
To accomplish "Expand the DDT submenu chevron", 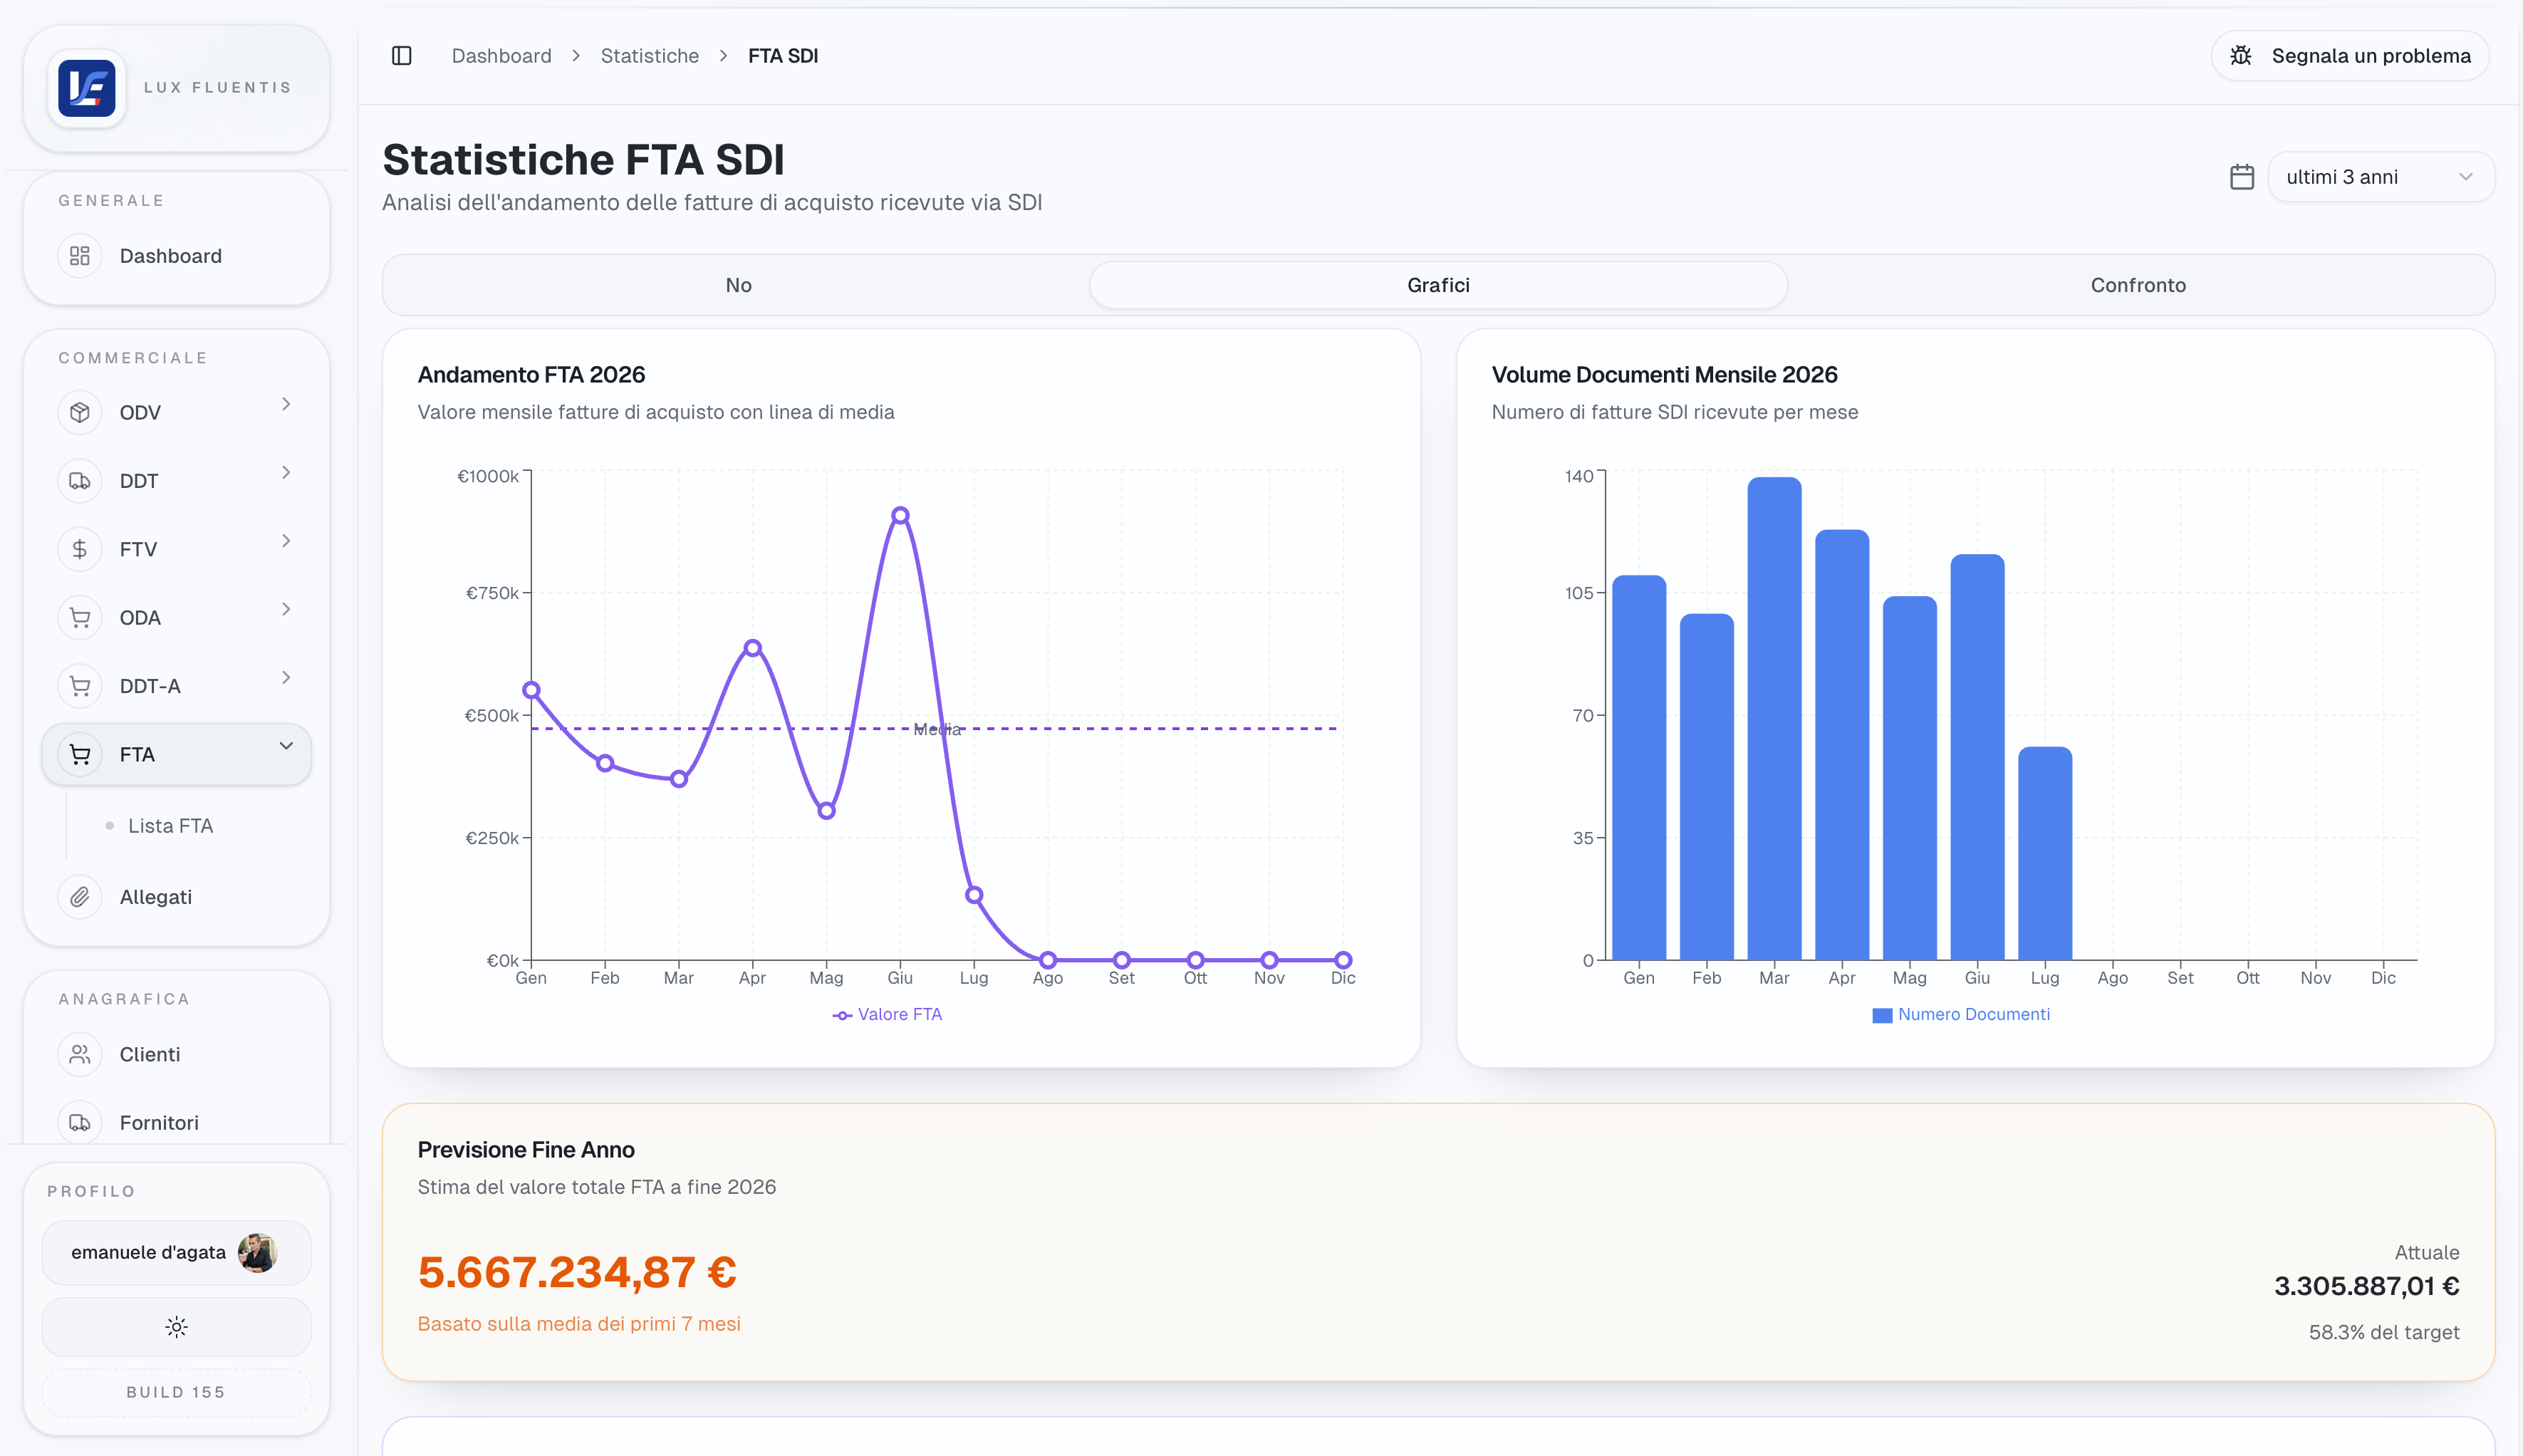I will coord(286,472).
